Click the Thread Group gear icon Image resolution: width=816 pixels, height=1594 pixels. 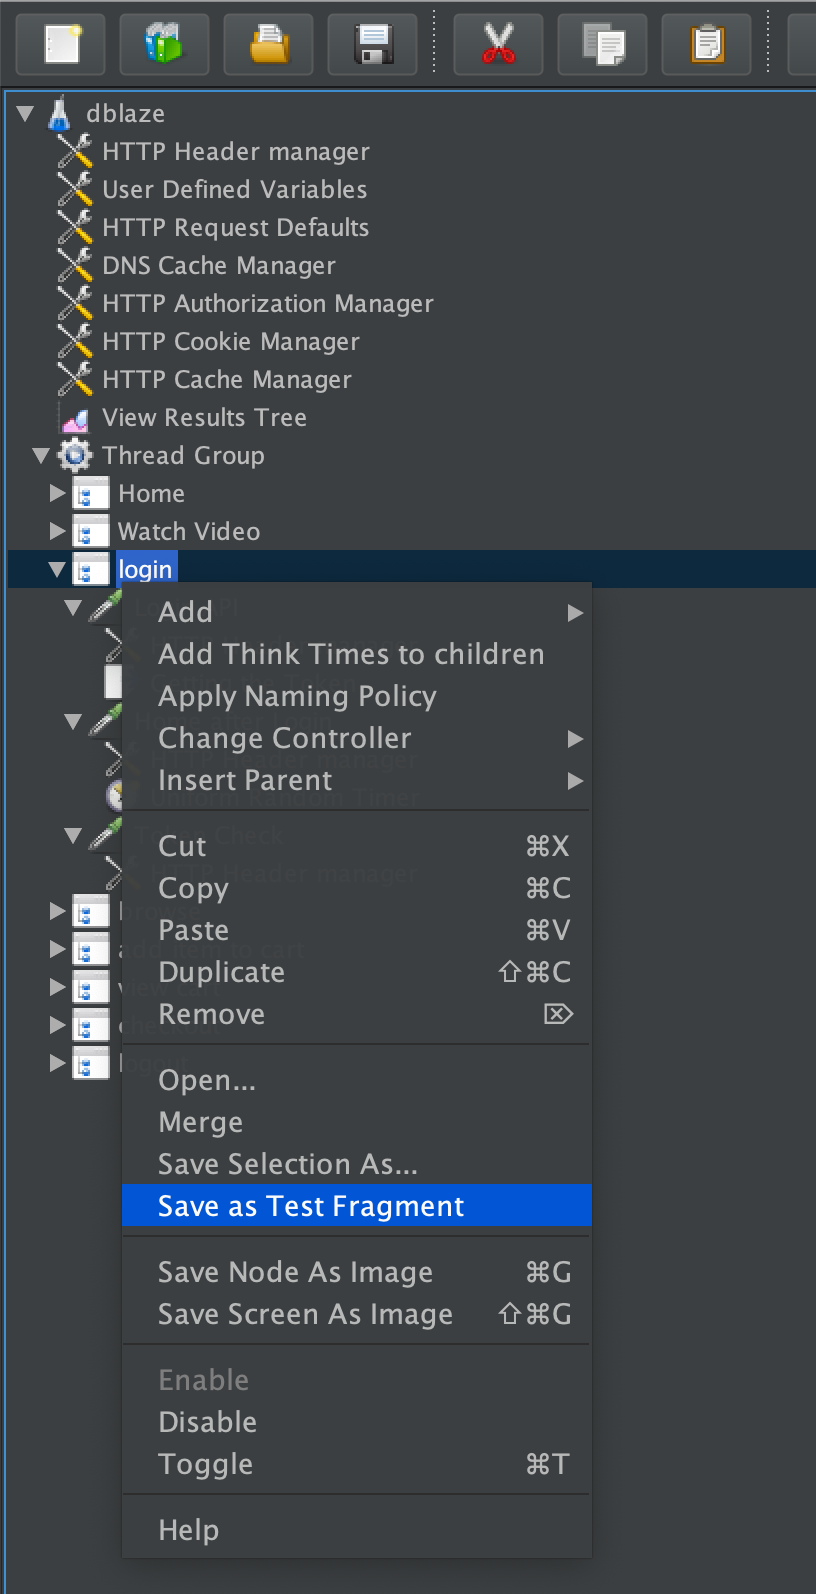(x=75, y=455)
